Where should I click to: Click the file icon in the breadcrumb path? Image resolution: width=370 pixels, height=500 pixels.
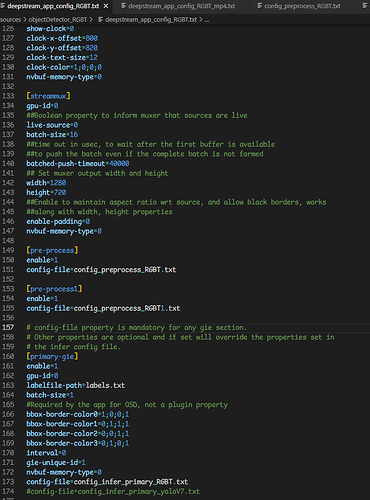pos(100,20)
